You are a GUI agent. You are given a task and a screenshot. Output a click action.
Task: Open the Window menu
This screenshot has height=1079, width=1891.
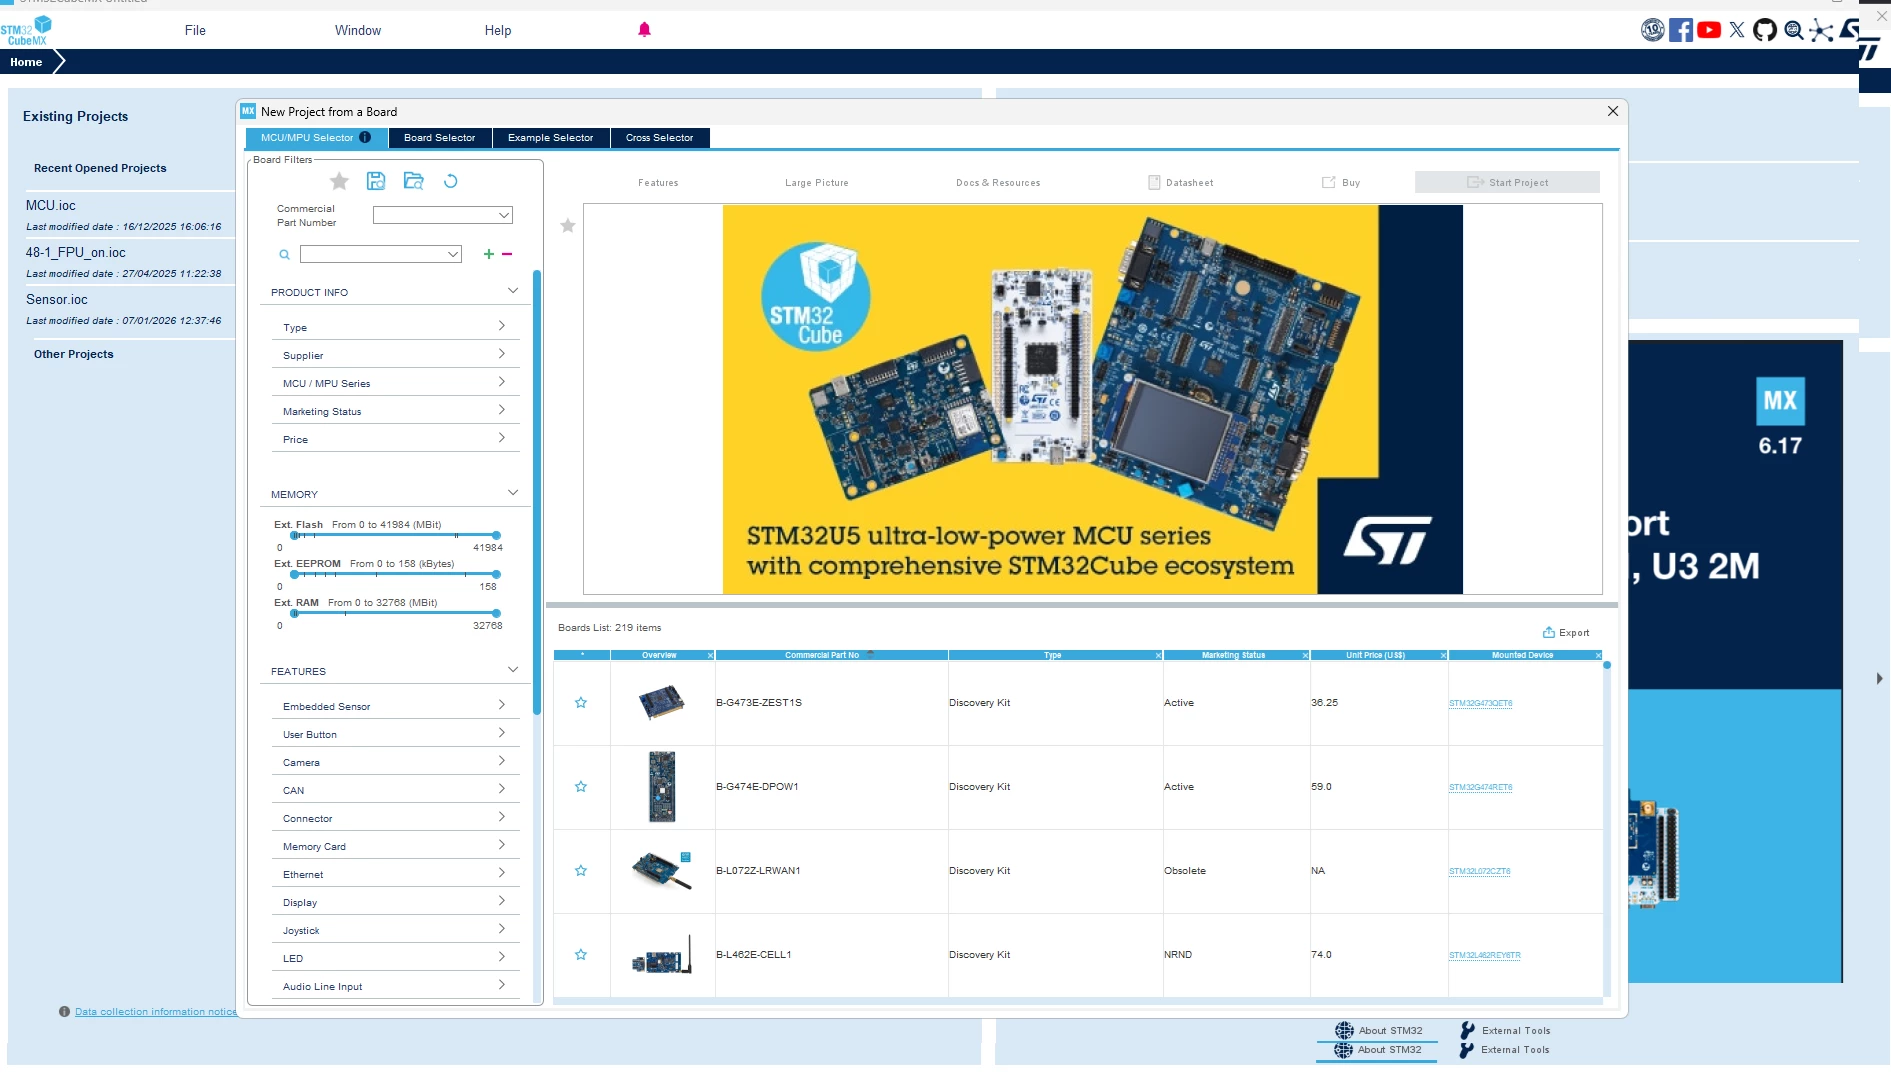(x=358, y=30)
